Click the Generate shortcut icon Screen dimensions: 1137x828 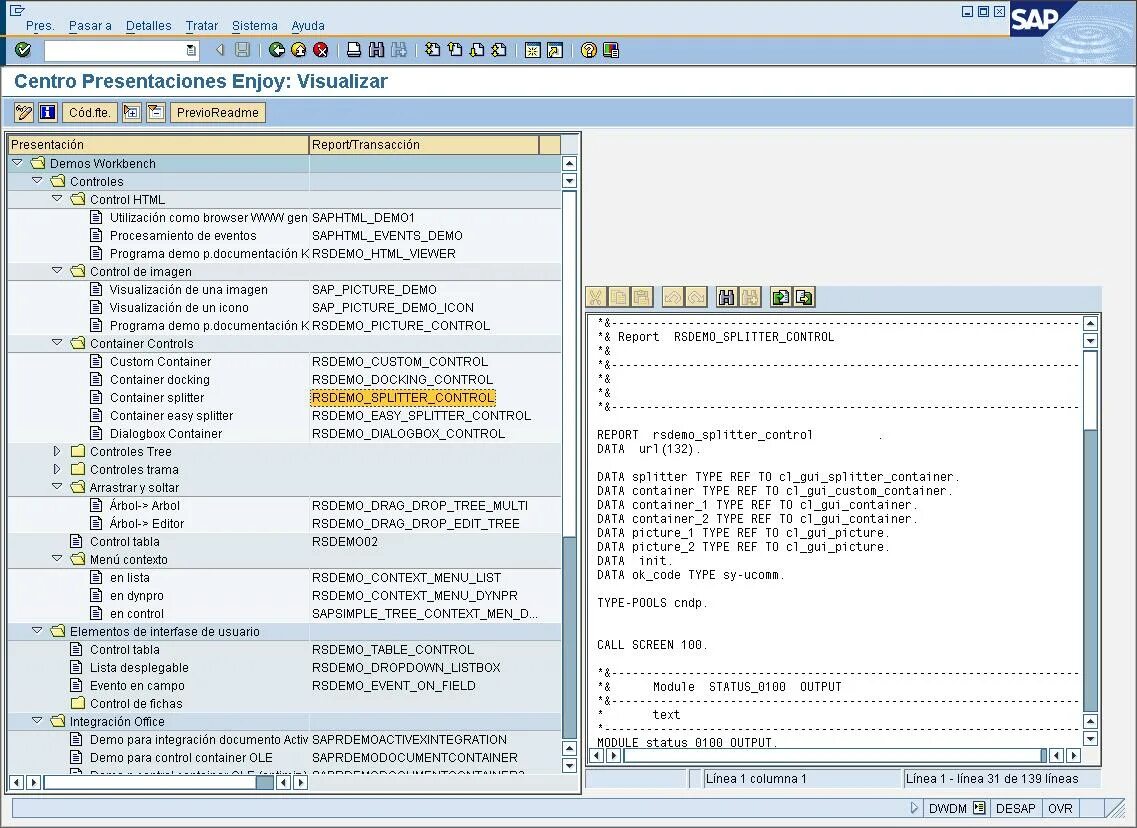[555, 50]
